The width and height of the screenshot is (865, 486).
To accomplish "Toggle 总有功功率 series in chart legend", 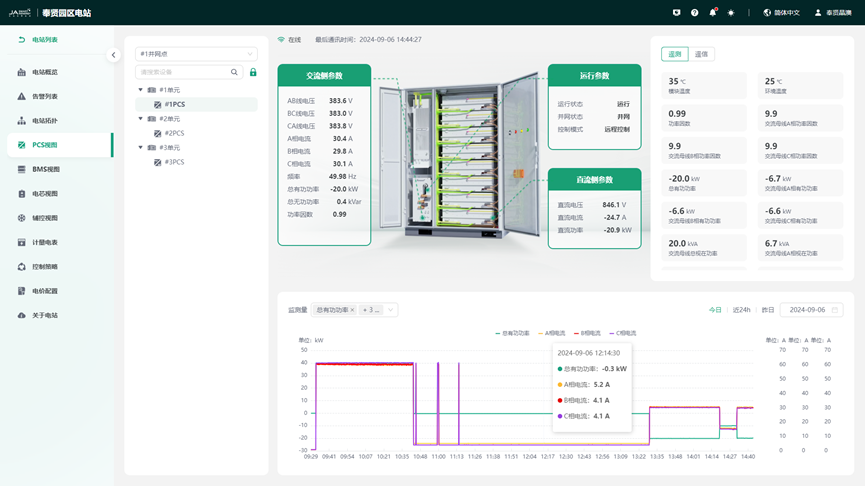I will tap(512, 333).
